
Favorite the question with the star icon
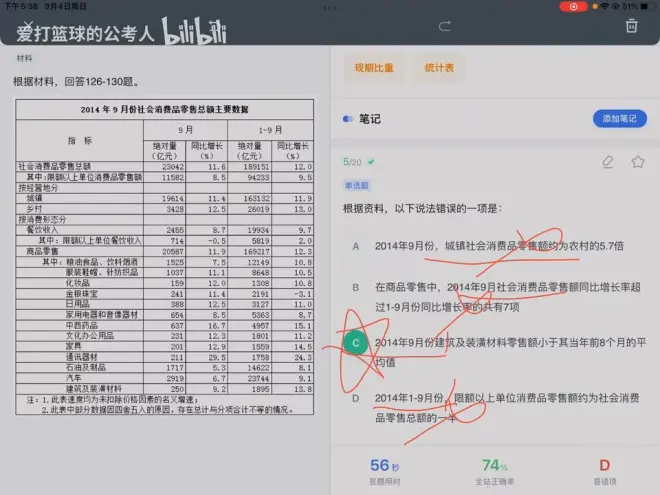638,161
